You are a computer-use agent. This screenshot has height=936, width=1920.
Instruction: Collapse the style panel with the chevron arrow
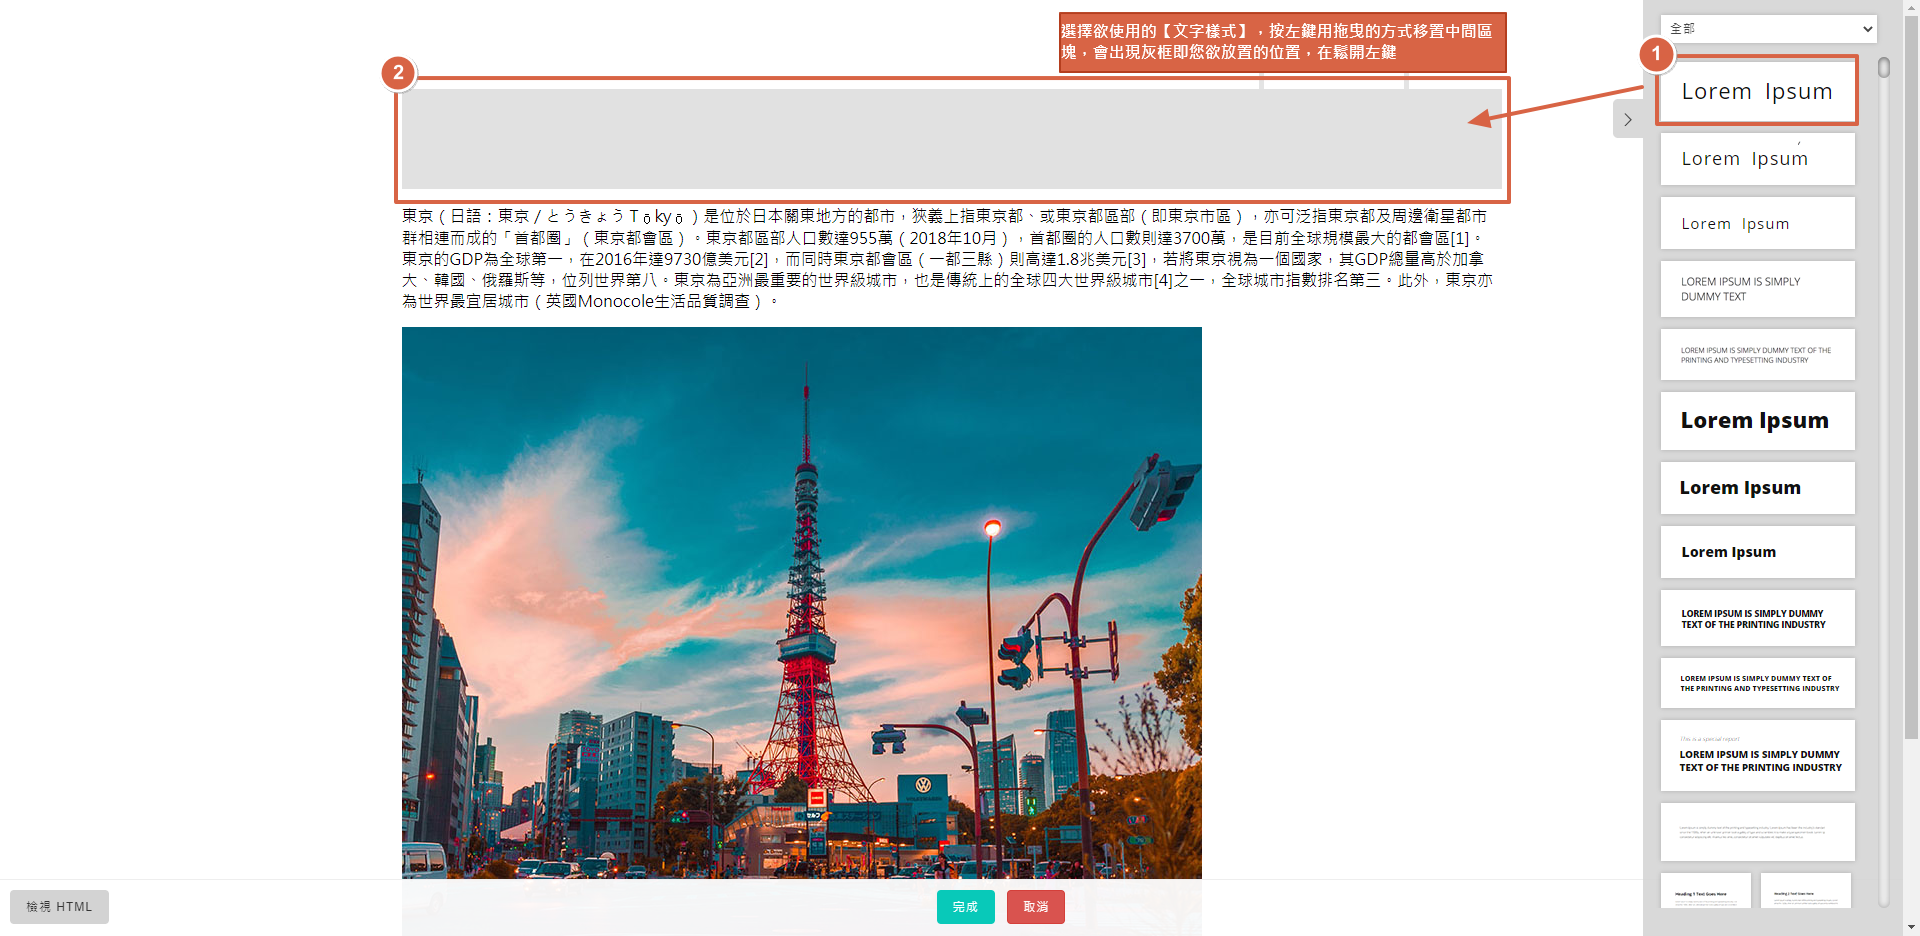coord(1628,120)
